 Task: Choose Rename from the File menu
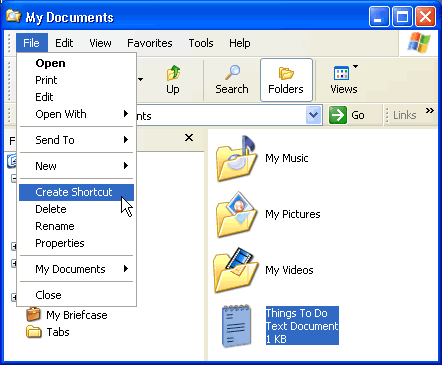click(x=76, y=226)
